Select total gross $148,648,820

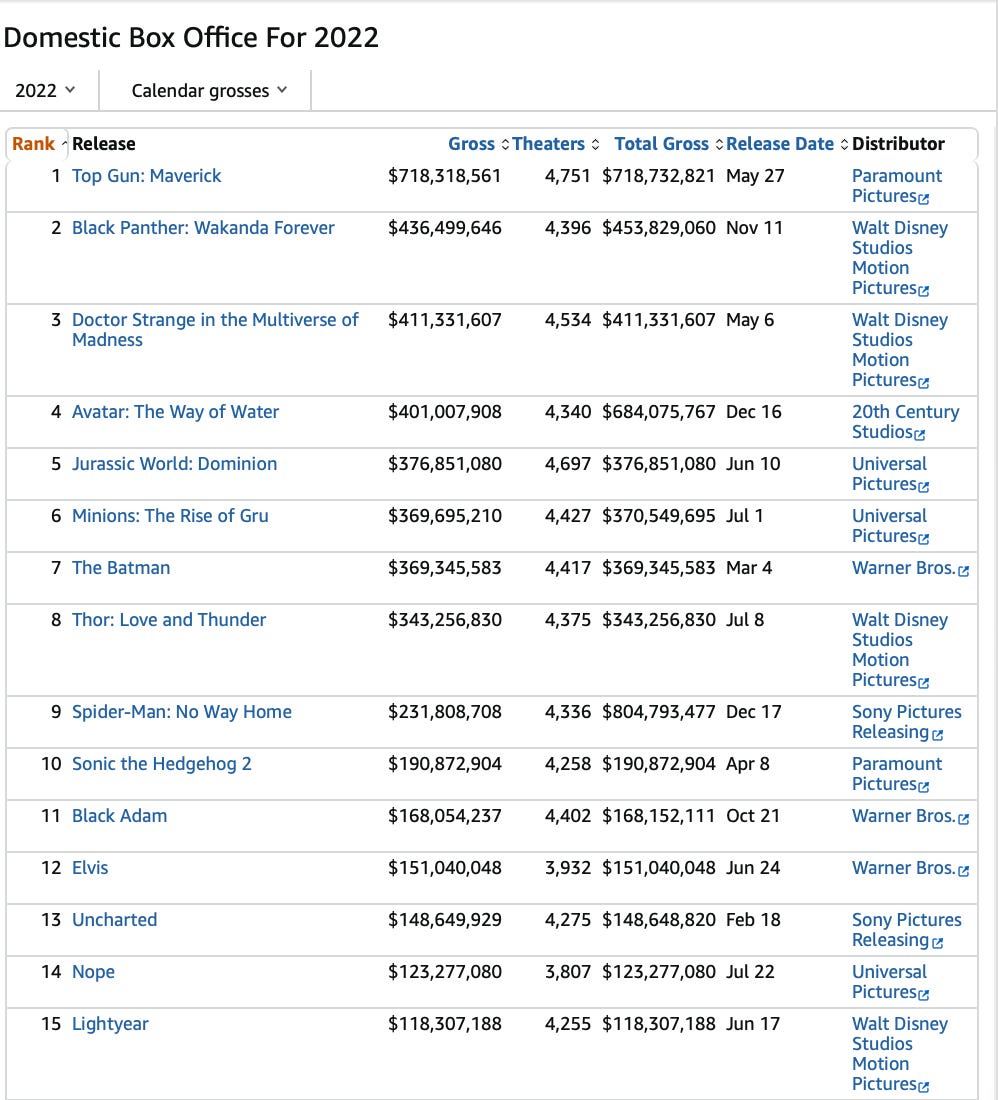pos(659,920)
